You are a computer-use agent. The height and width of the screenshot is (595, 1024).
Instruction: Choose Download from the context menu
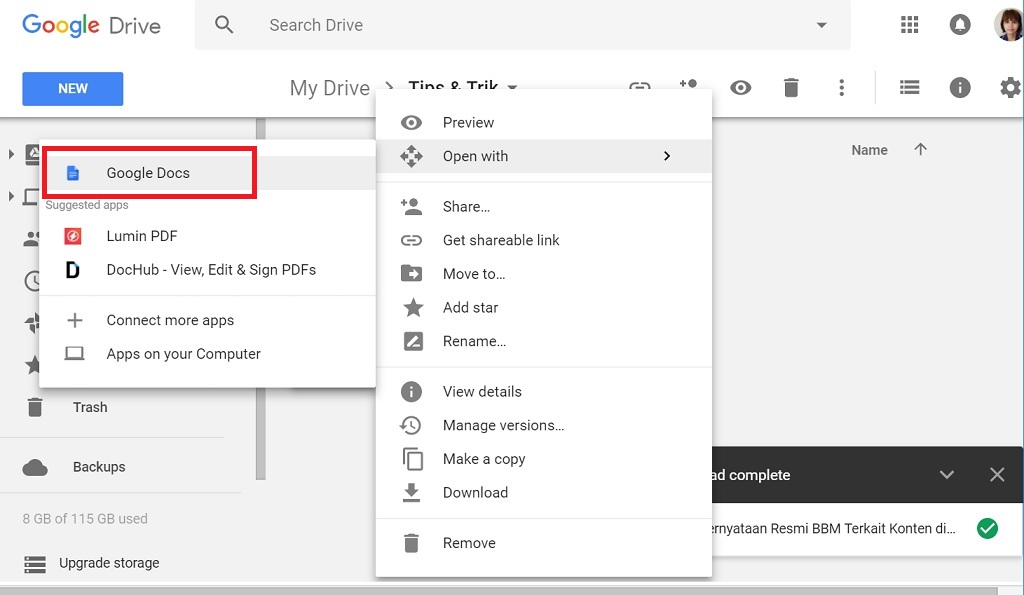[x=543, y=492]
